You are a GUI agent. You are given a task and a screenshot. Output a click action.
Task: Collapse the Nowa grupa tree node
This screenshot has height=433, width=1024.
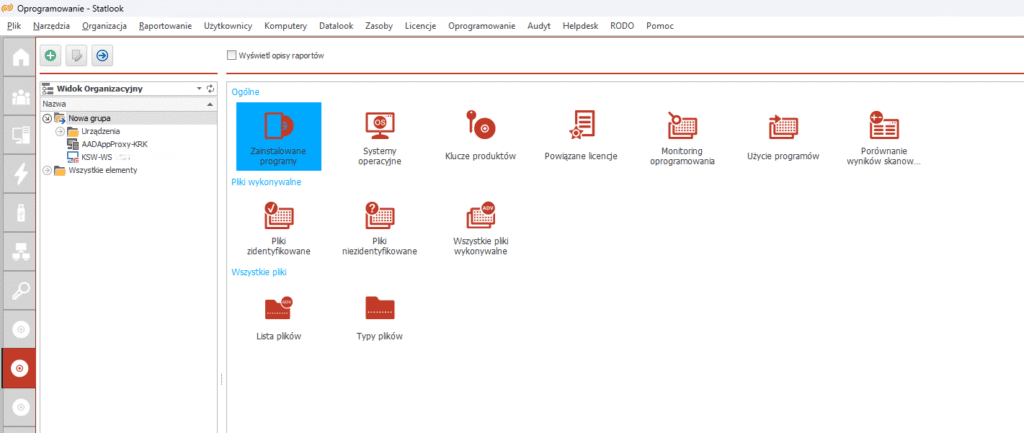(x=47, y=118)
